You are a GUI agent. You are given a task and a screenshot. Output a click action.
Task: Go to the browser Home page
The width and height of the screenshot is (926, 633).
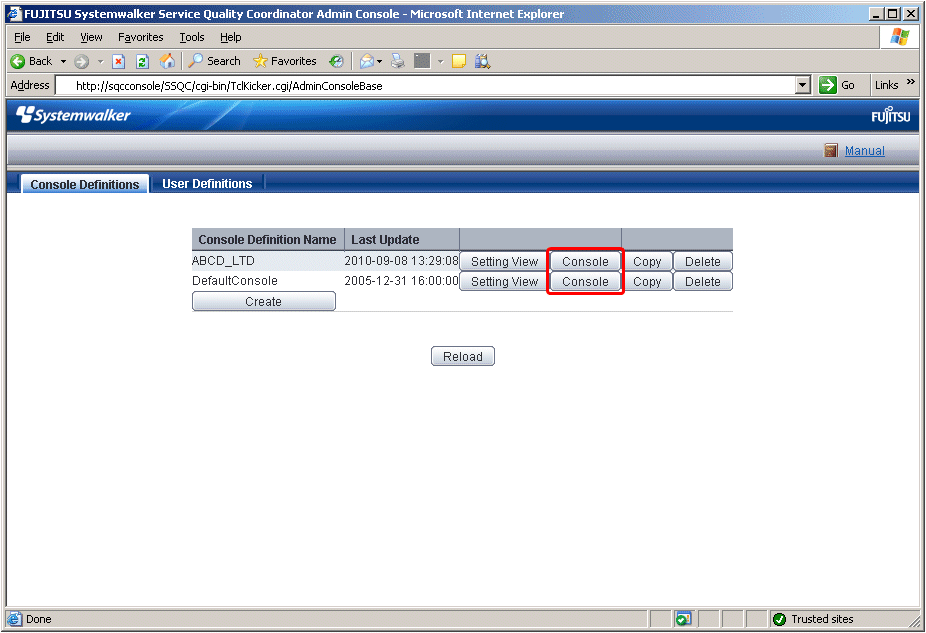pos(167,61)
